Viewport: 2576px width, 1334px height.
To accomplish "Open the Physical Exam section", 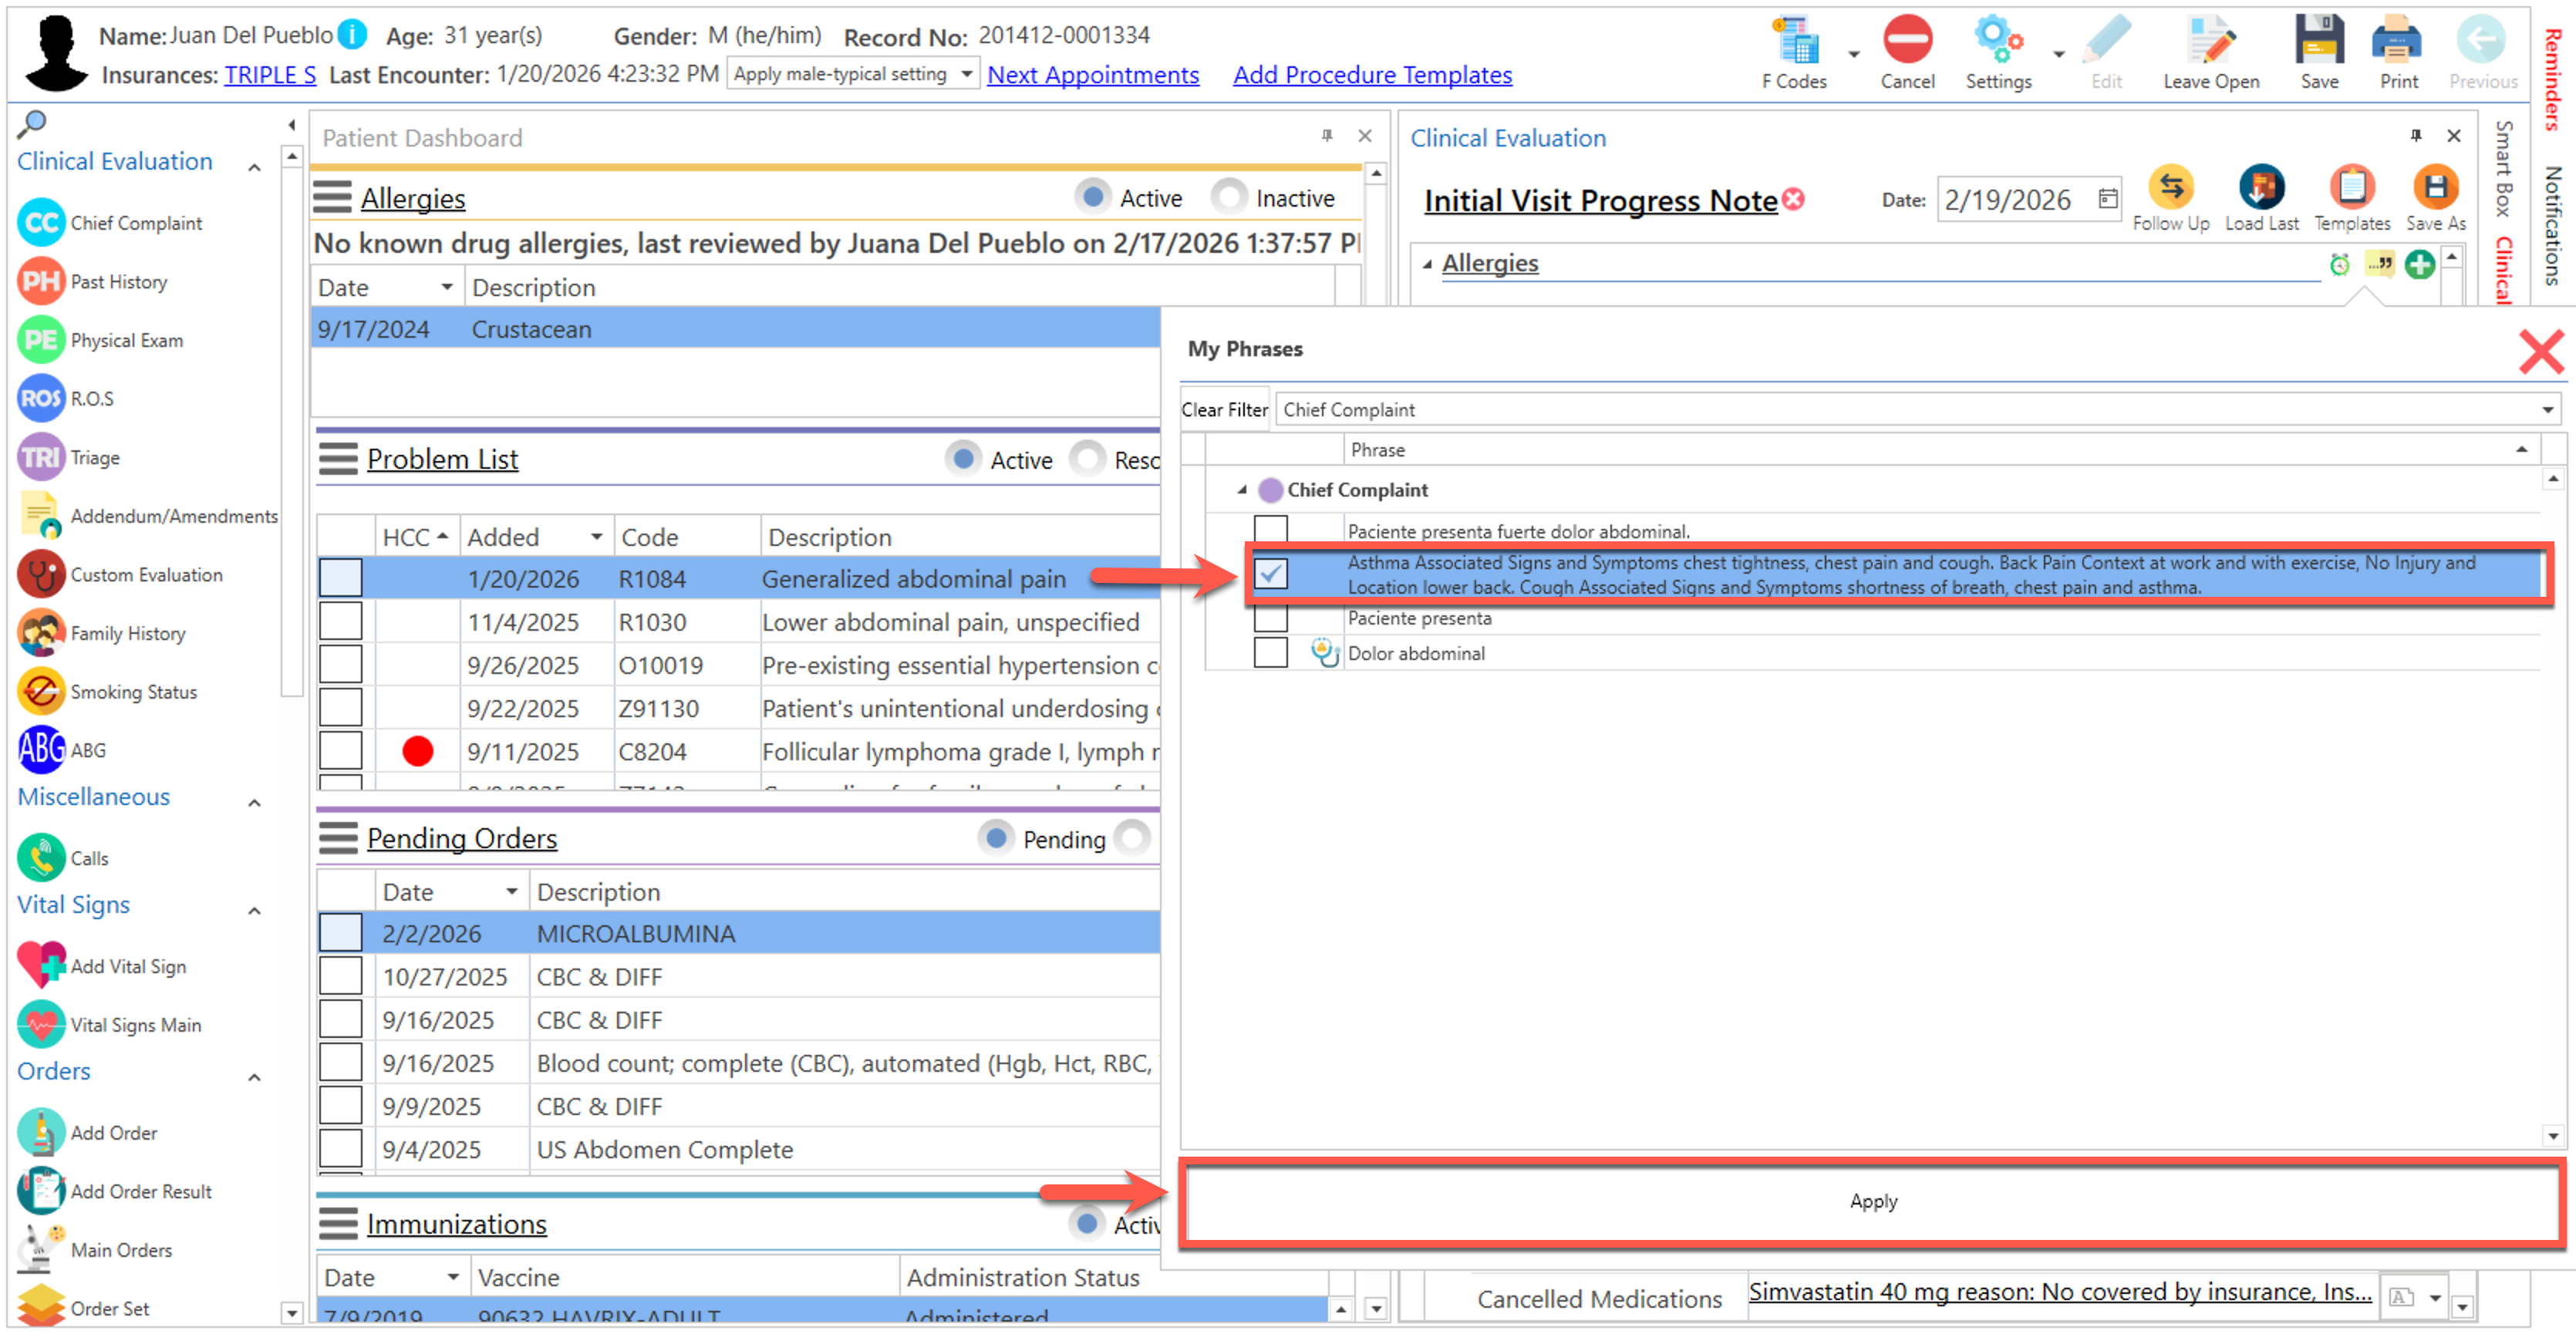I will (126, 340).
